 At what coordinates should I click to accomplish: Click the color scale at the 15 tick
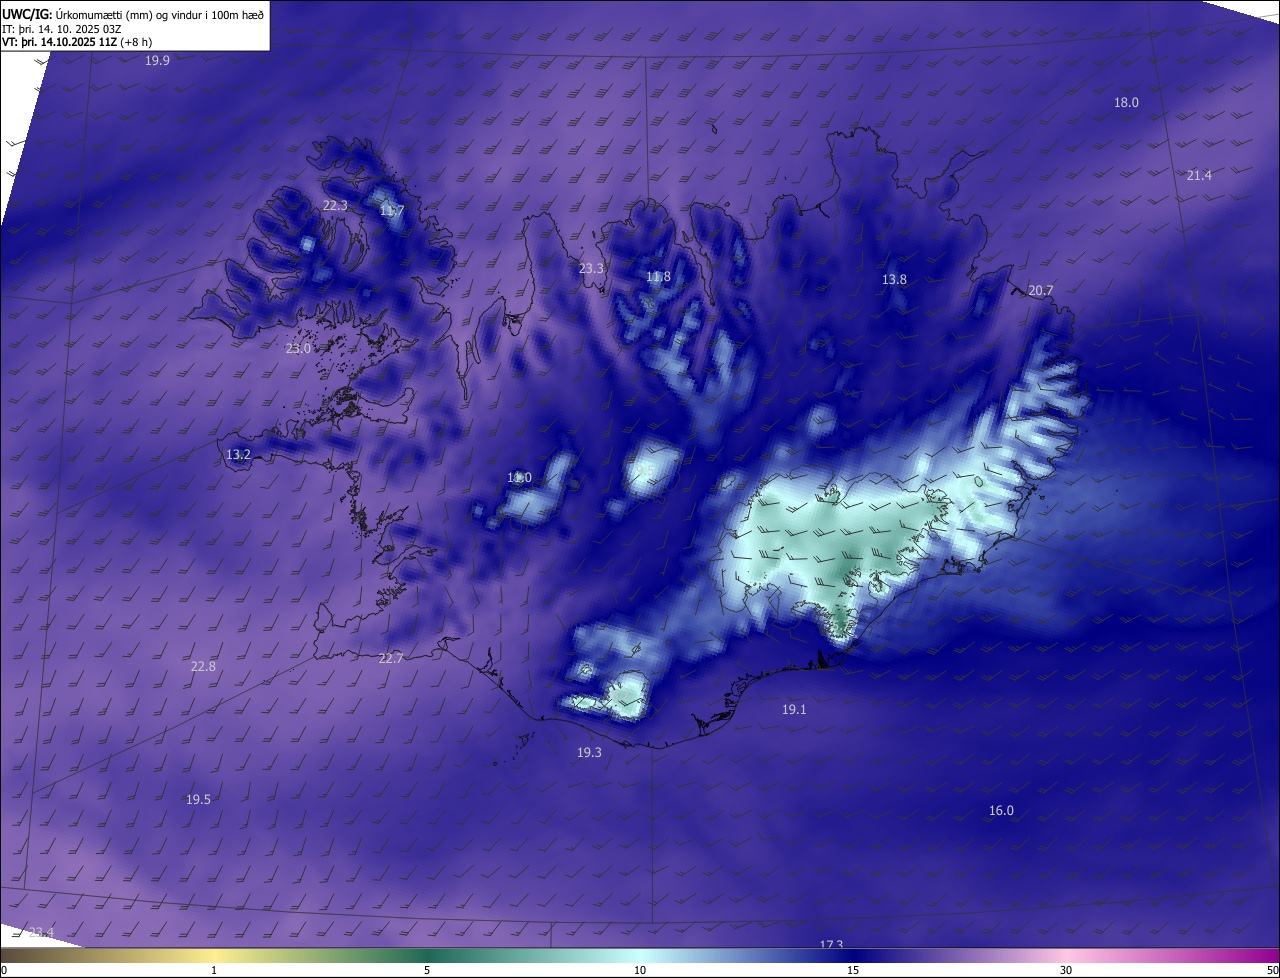pos(853,970)
